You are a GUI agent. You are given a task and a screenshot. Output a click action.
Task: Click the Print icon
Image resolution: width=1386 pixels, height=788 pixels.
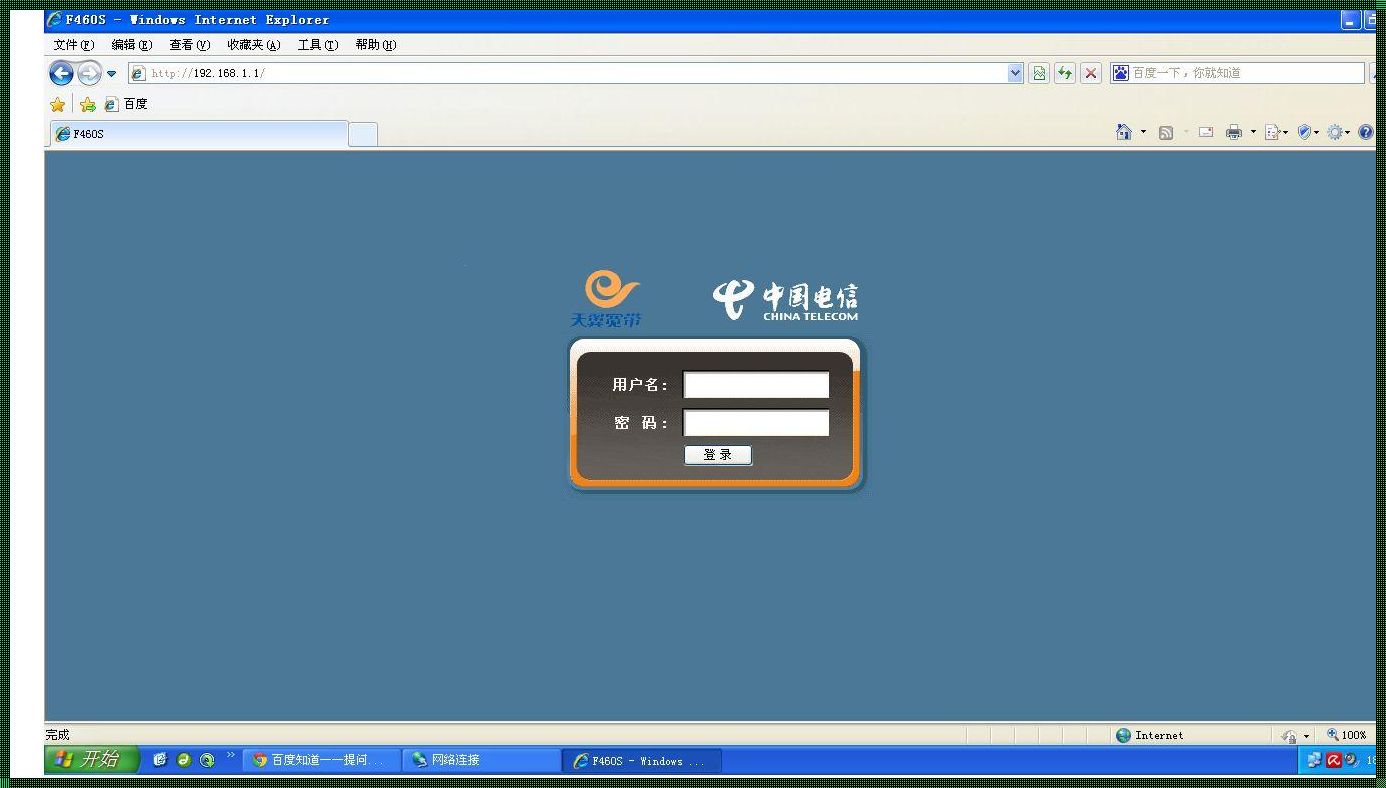click(1234, 132)
